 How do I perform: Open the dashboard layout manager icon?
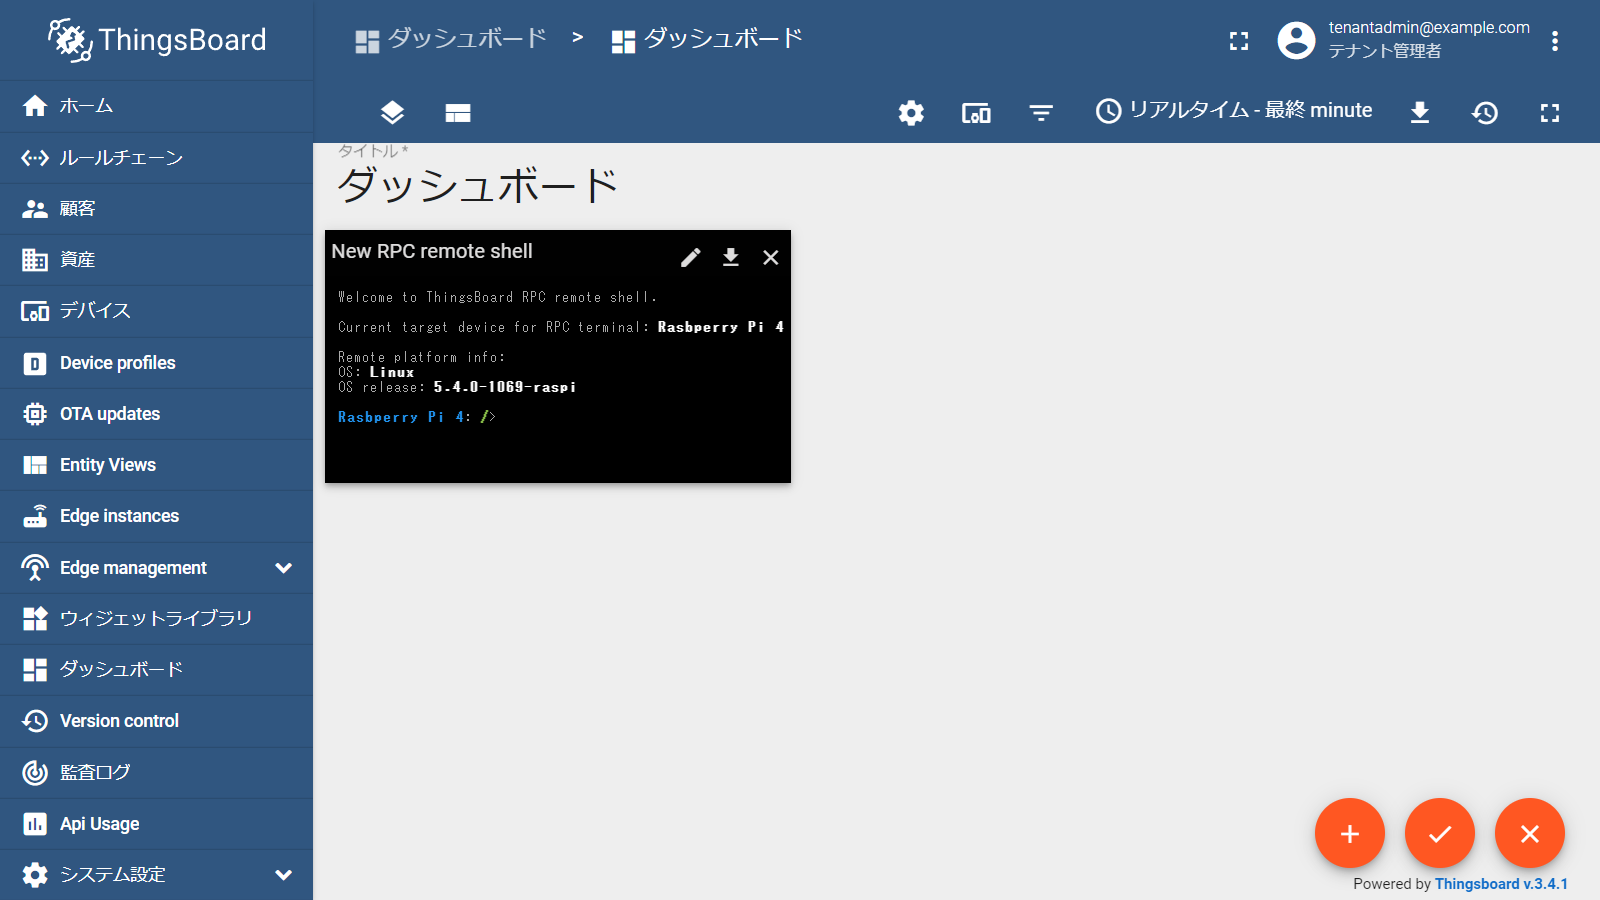click(x=458, y=113)
